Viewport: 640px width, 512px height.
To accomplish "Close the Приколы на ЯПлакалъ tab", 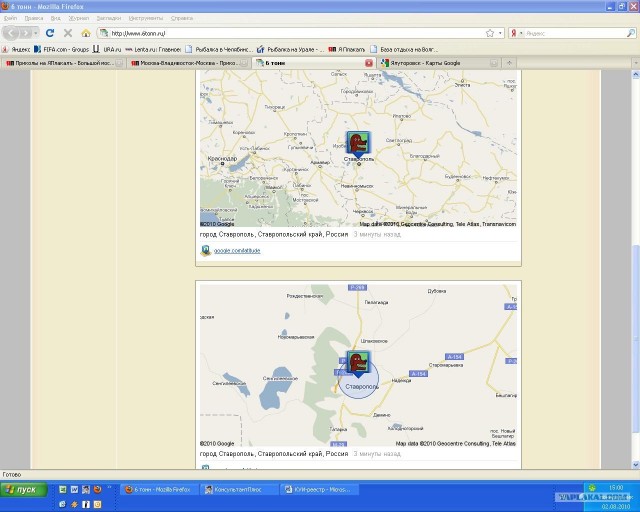I will tap(119, 63).
